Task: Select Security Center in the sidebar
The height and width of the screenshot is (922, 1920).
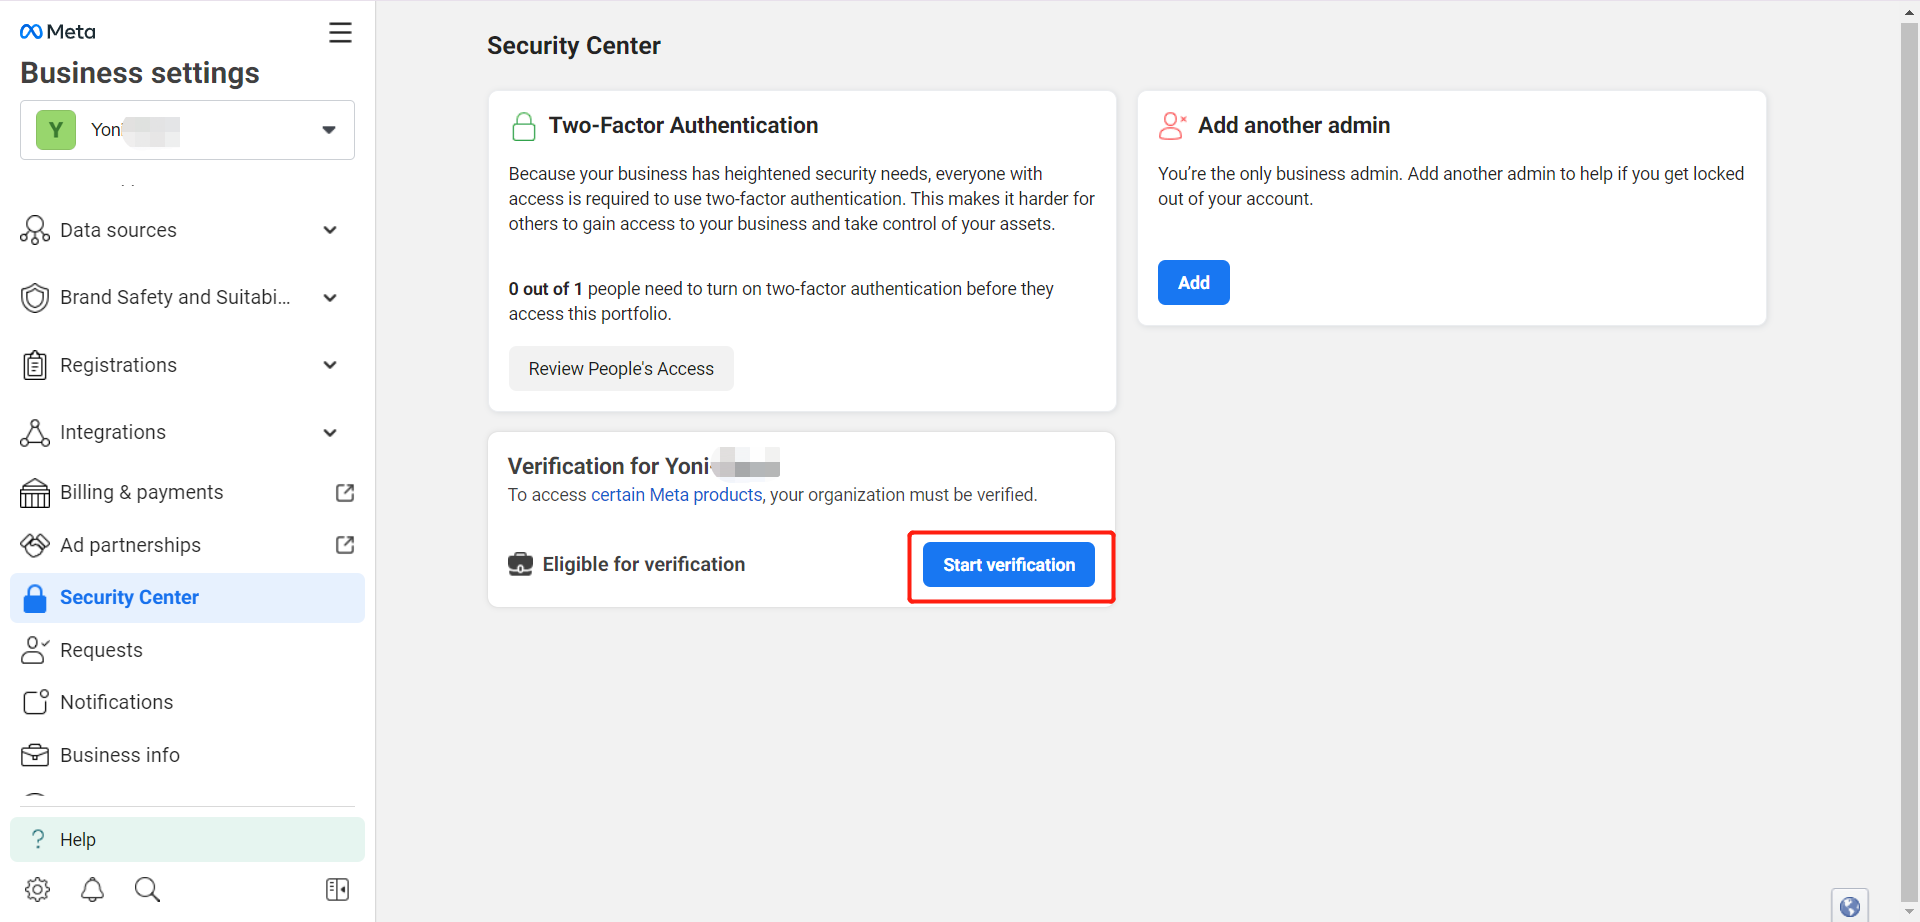Action: (187, 598)
